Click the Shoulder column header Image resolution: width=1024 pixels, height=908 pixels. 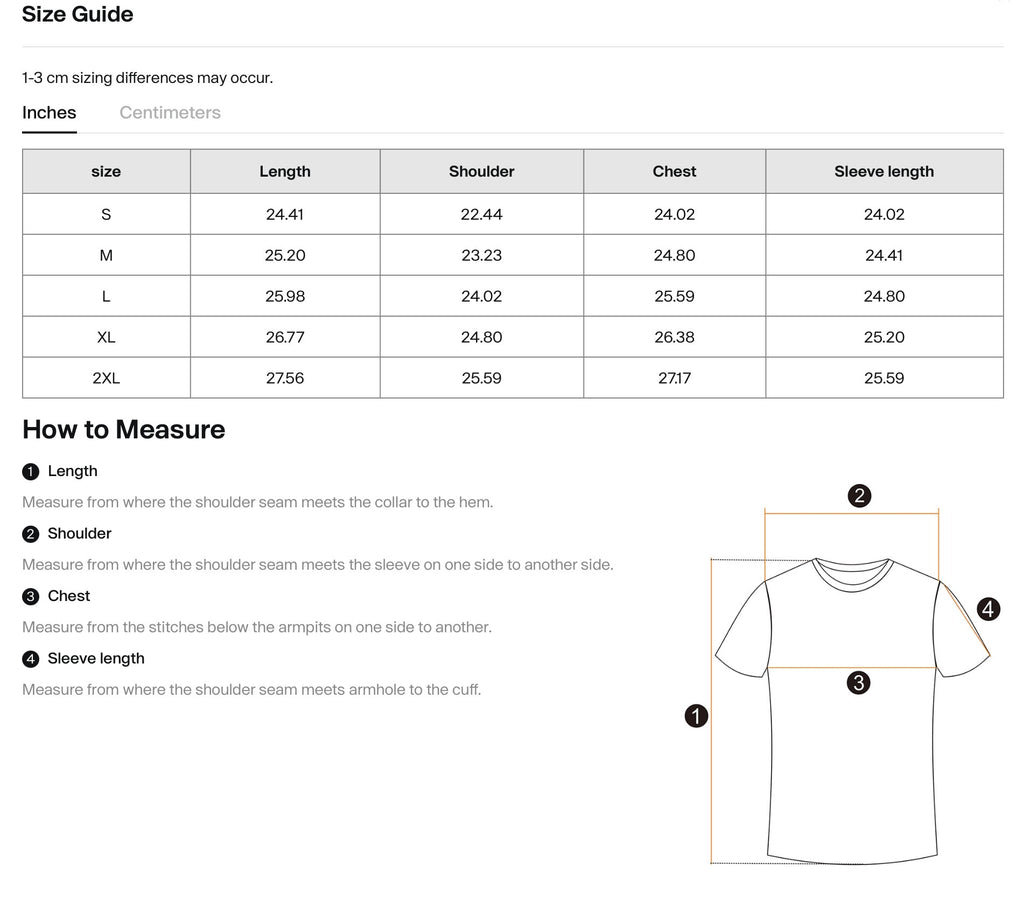(481, 171)
